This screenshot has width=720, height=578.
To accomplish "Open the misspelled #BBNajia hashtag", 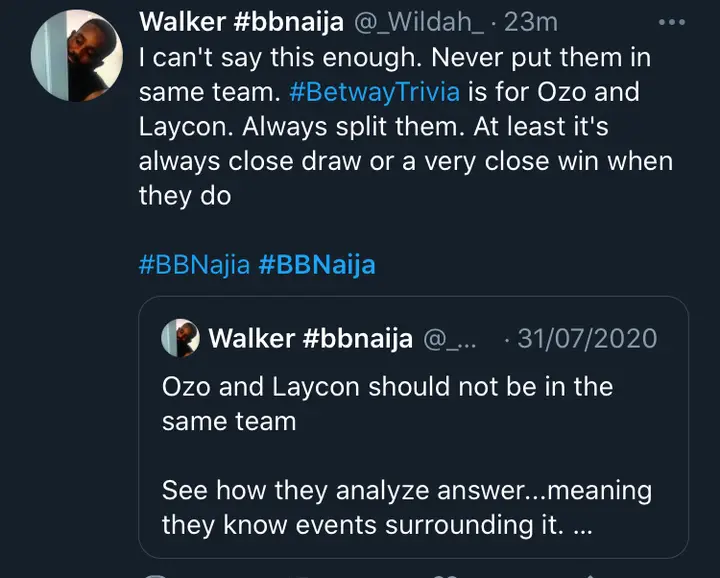I will coord(194,265).
